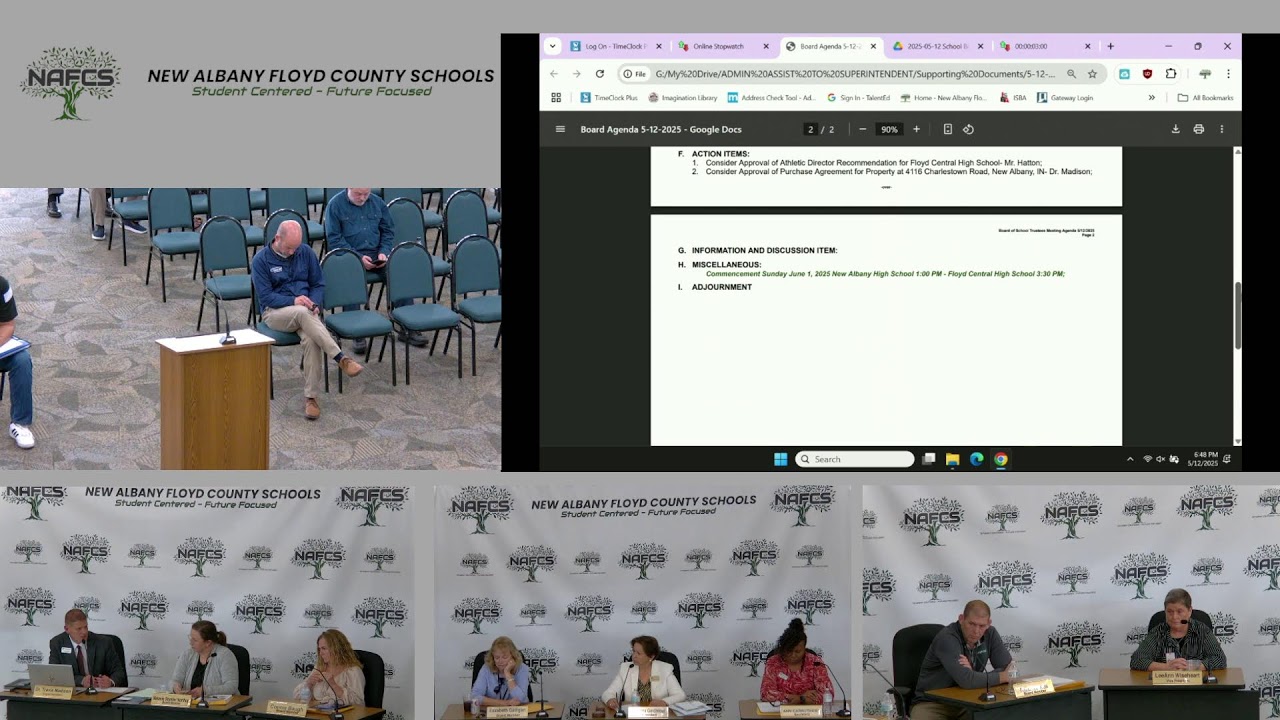
Task: Open File Explorer from taskbar
Action: click(x=953, y=459)
